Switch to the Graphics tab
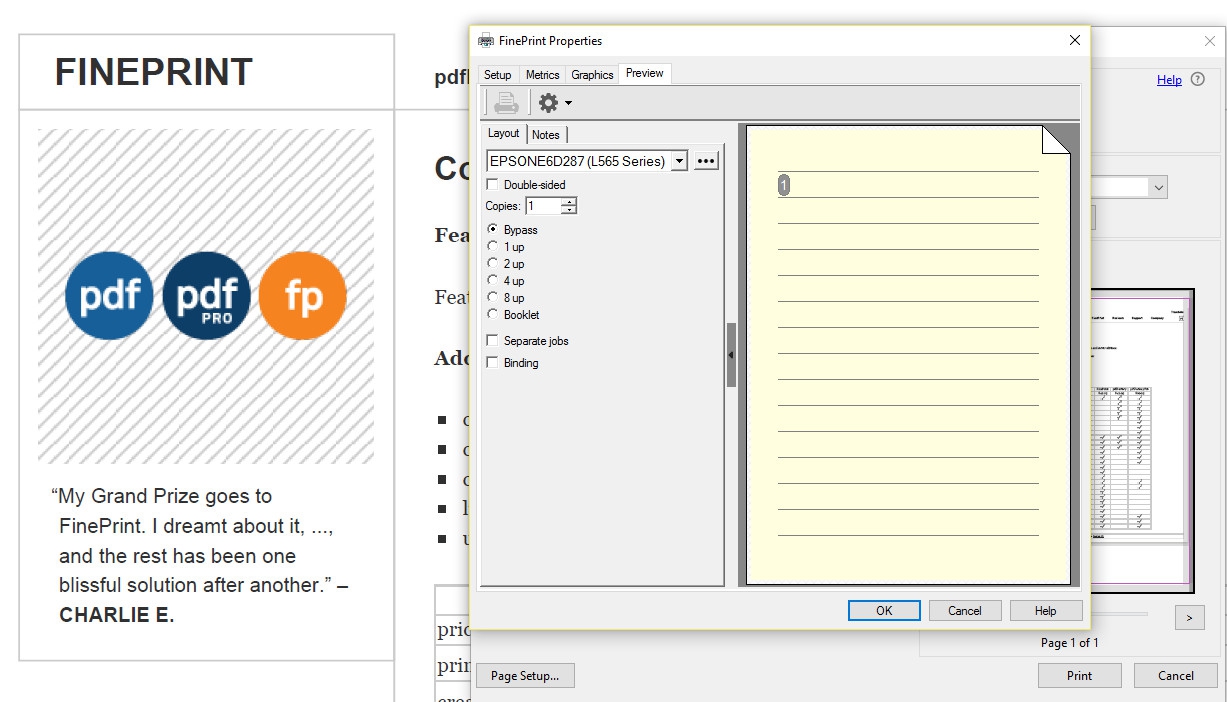Screen dimensions: 1227x702 592,75
